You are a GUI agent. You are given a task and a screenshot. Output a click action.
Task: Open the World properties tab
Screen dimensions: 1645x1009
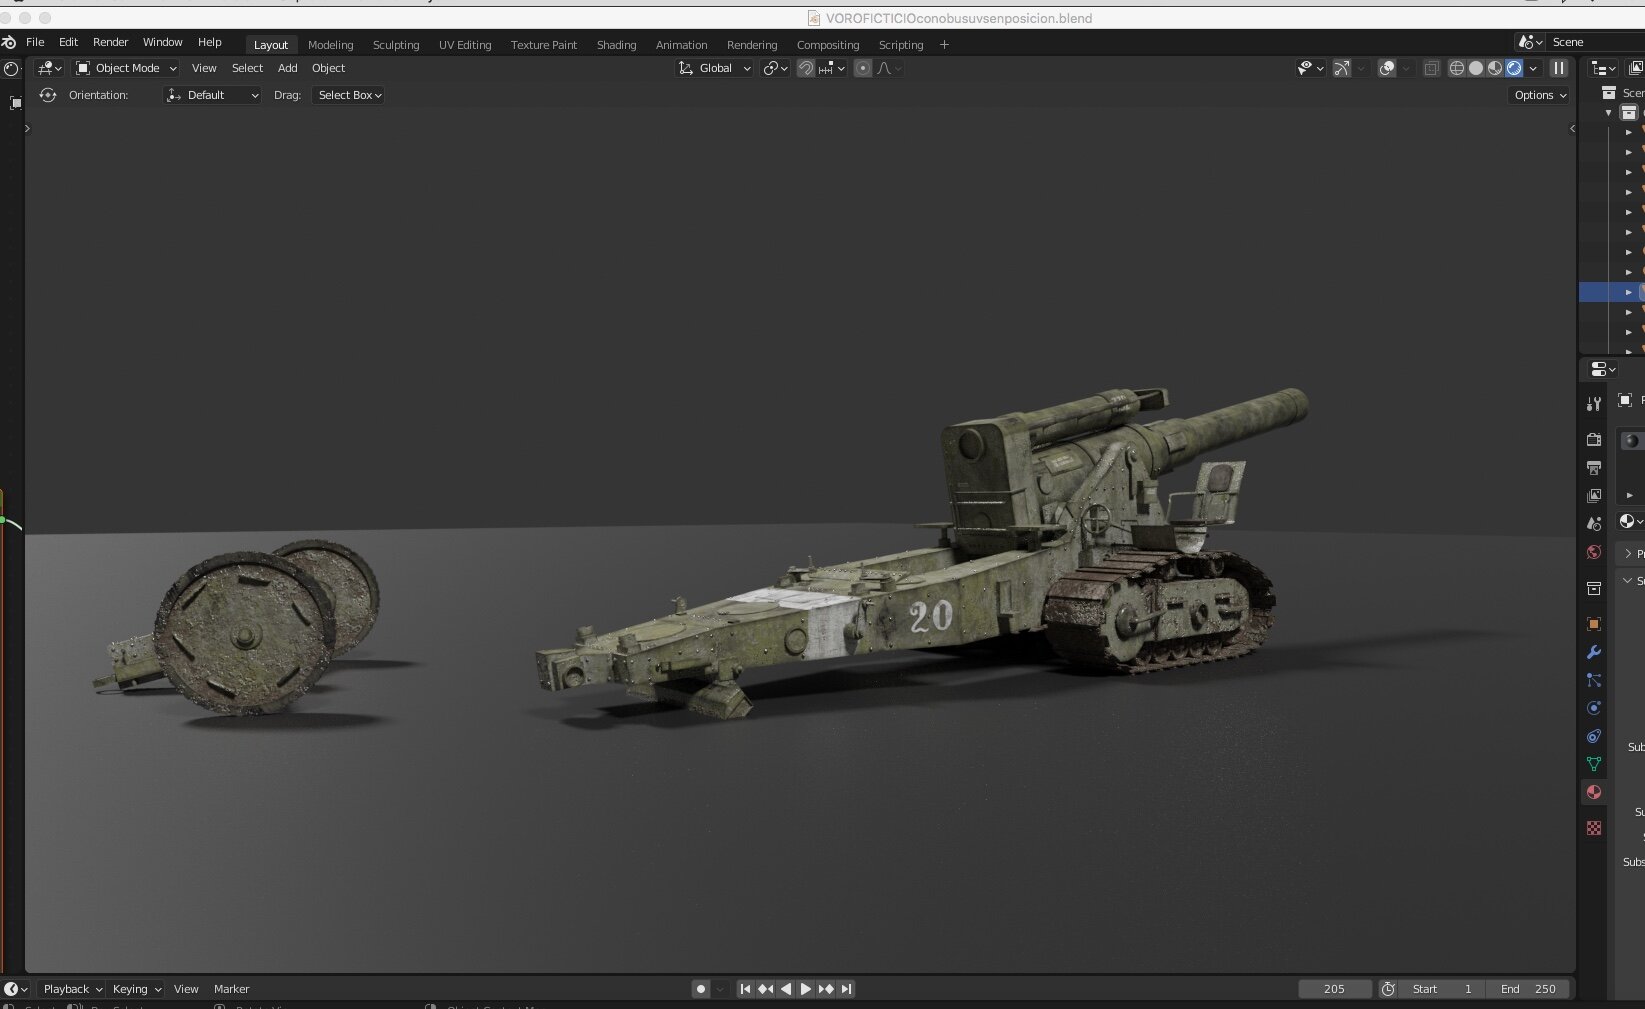point(1594,552)
